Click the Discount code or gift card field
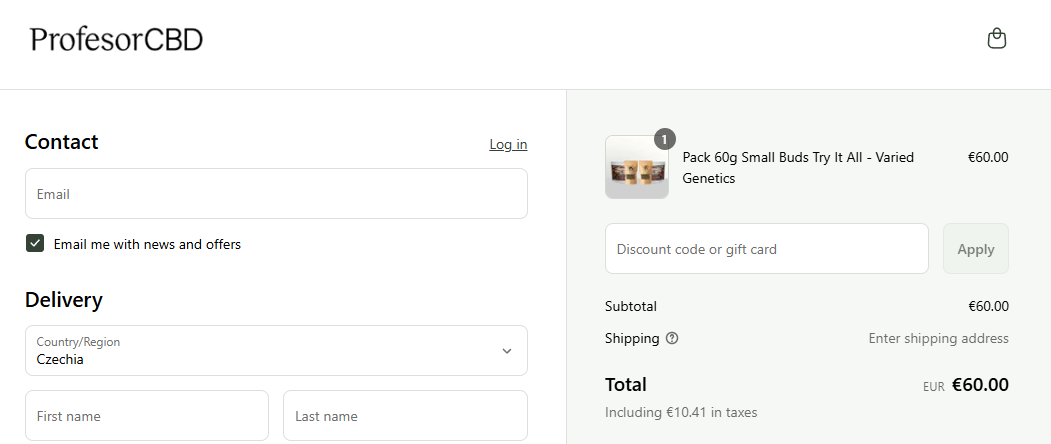This screenshot has height=444, width=1051. 767,249
